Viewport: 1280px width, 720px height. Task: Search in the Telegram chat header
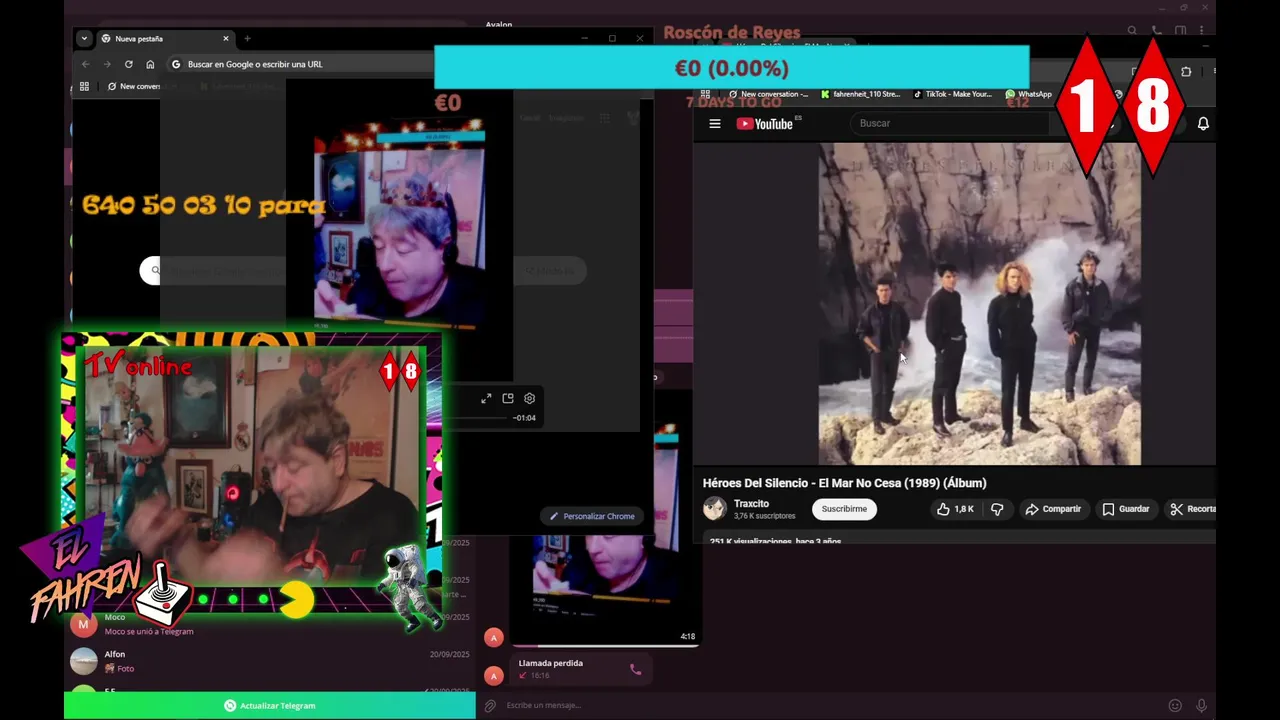pos(1132,31)
